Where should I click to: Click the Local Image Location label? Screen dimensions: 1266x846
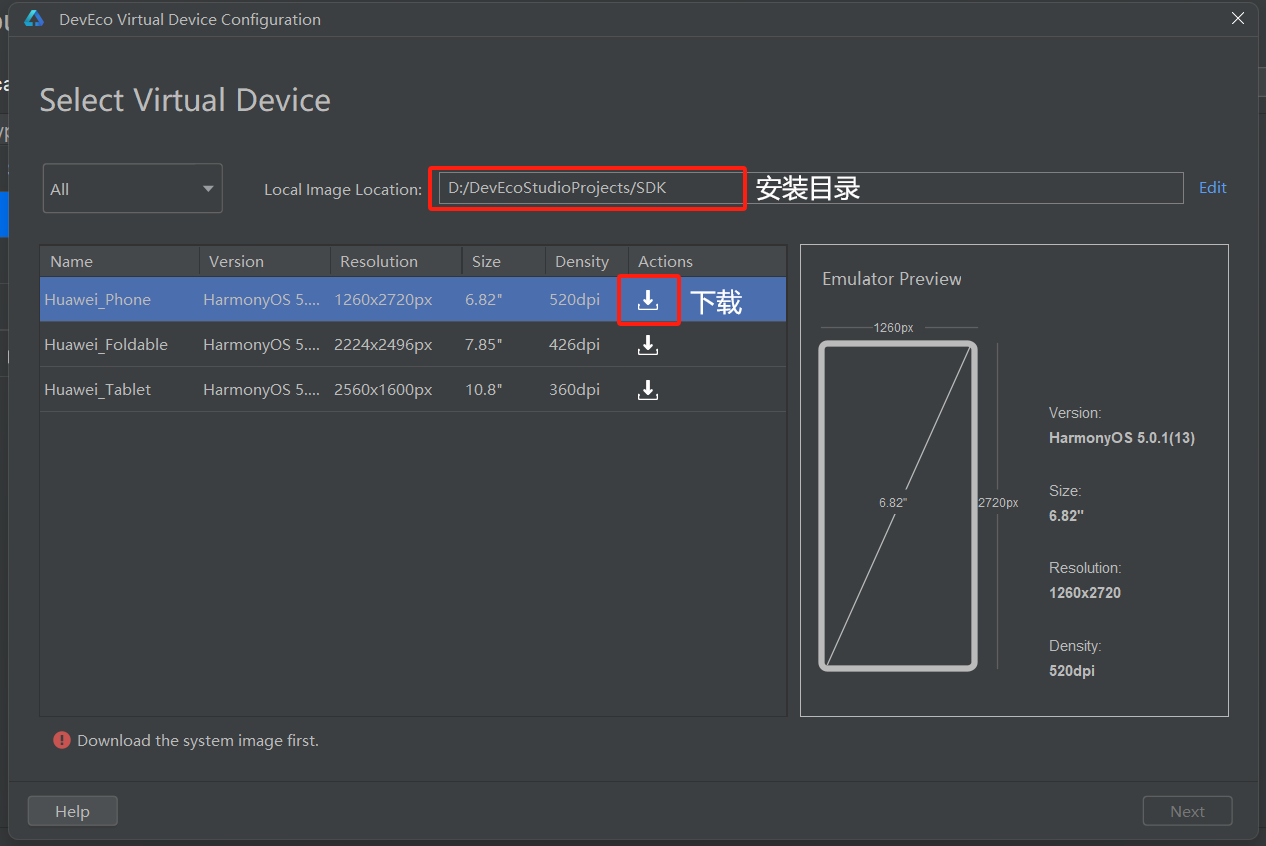[x=343, y=189]
